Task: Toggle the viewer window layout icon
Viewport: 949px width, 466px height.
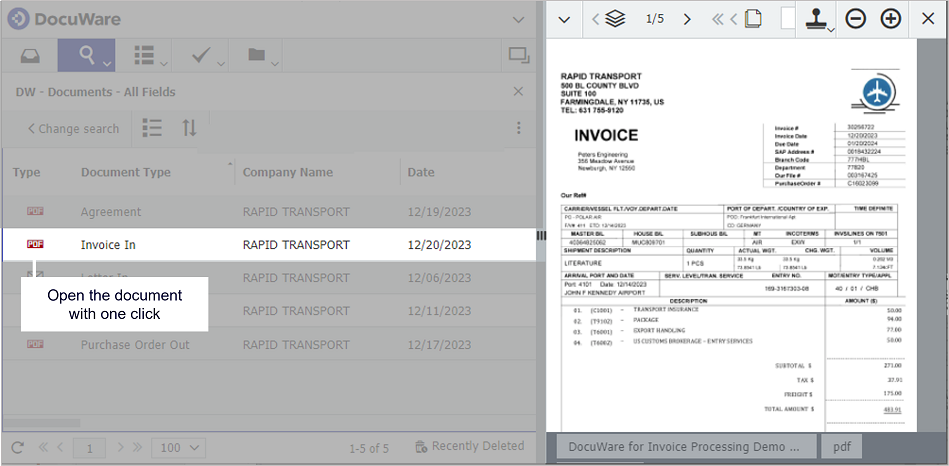Action: pyautogui.click(x=518, y=55)
